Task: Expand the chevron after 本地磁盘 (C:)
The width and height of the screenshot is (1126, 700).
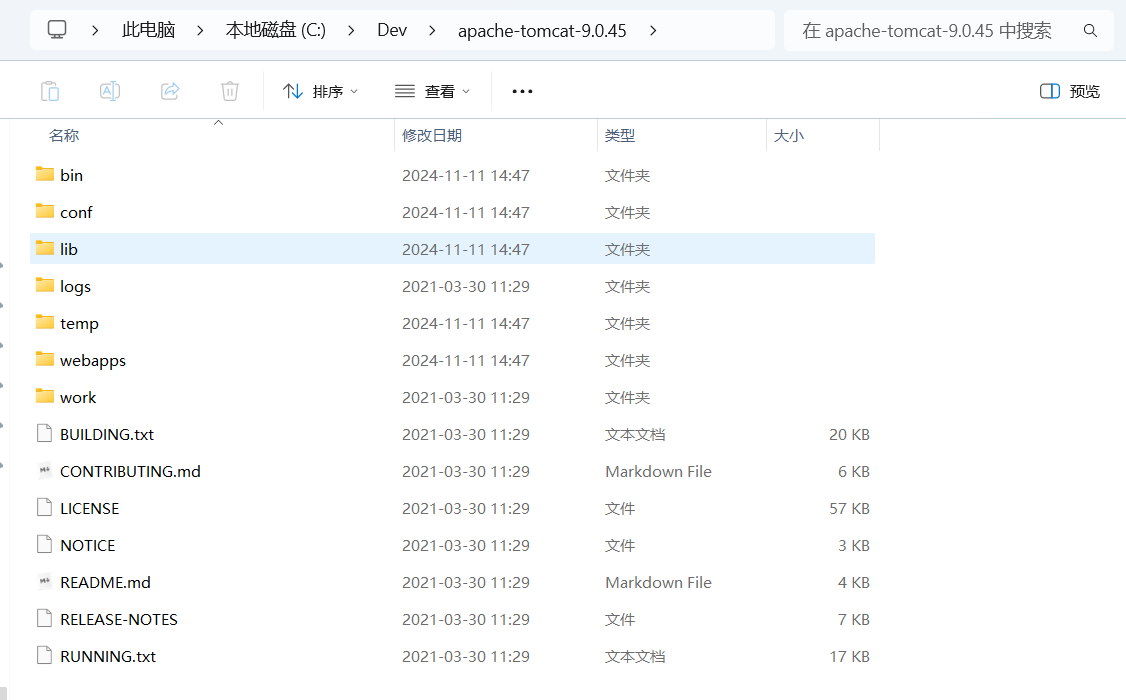Action: tap(351, 30)
